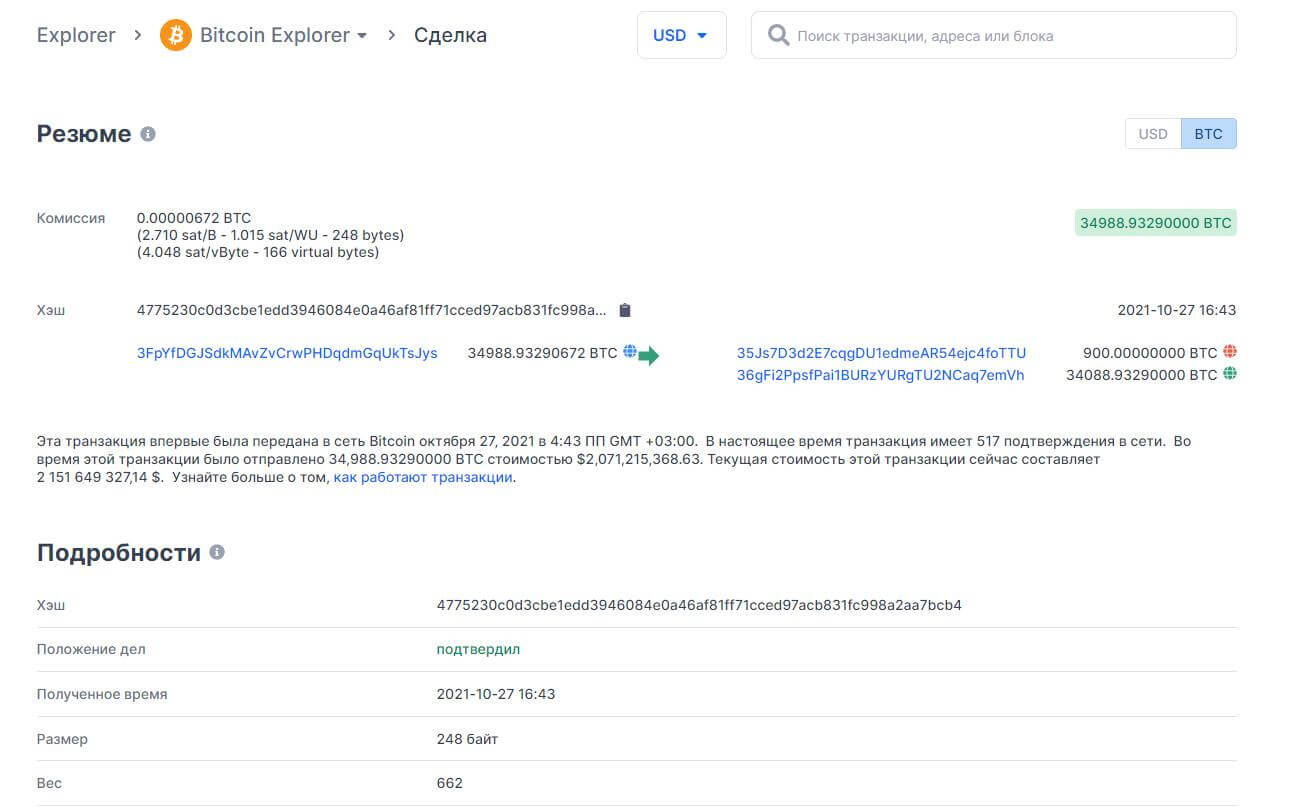This screenshot has height=808, width=1293.
Task: Go to the Explorer breadcrumb
Action: pos(76,35)
